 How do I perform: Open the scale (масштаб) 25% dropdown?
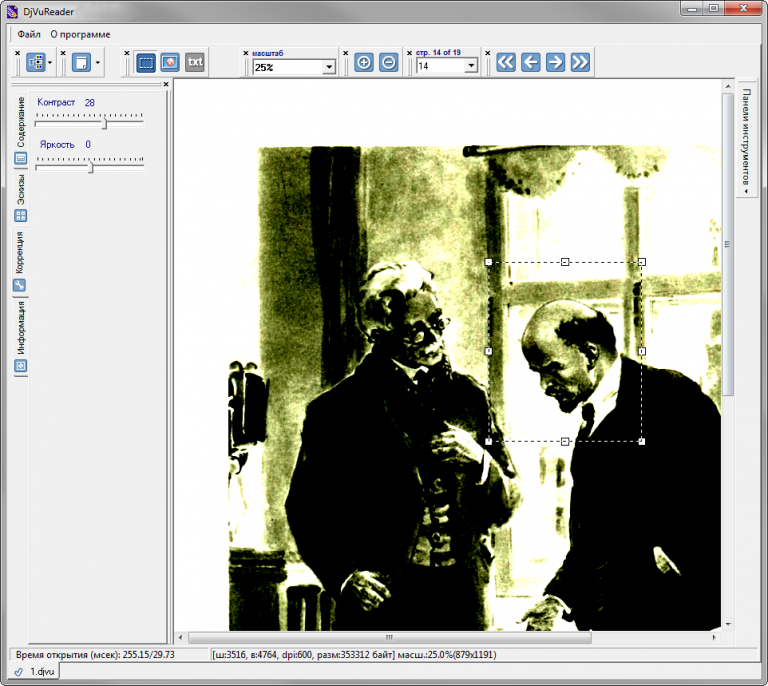coord(328,67)
